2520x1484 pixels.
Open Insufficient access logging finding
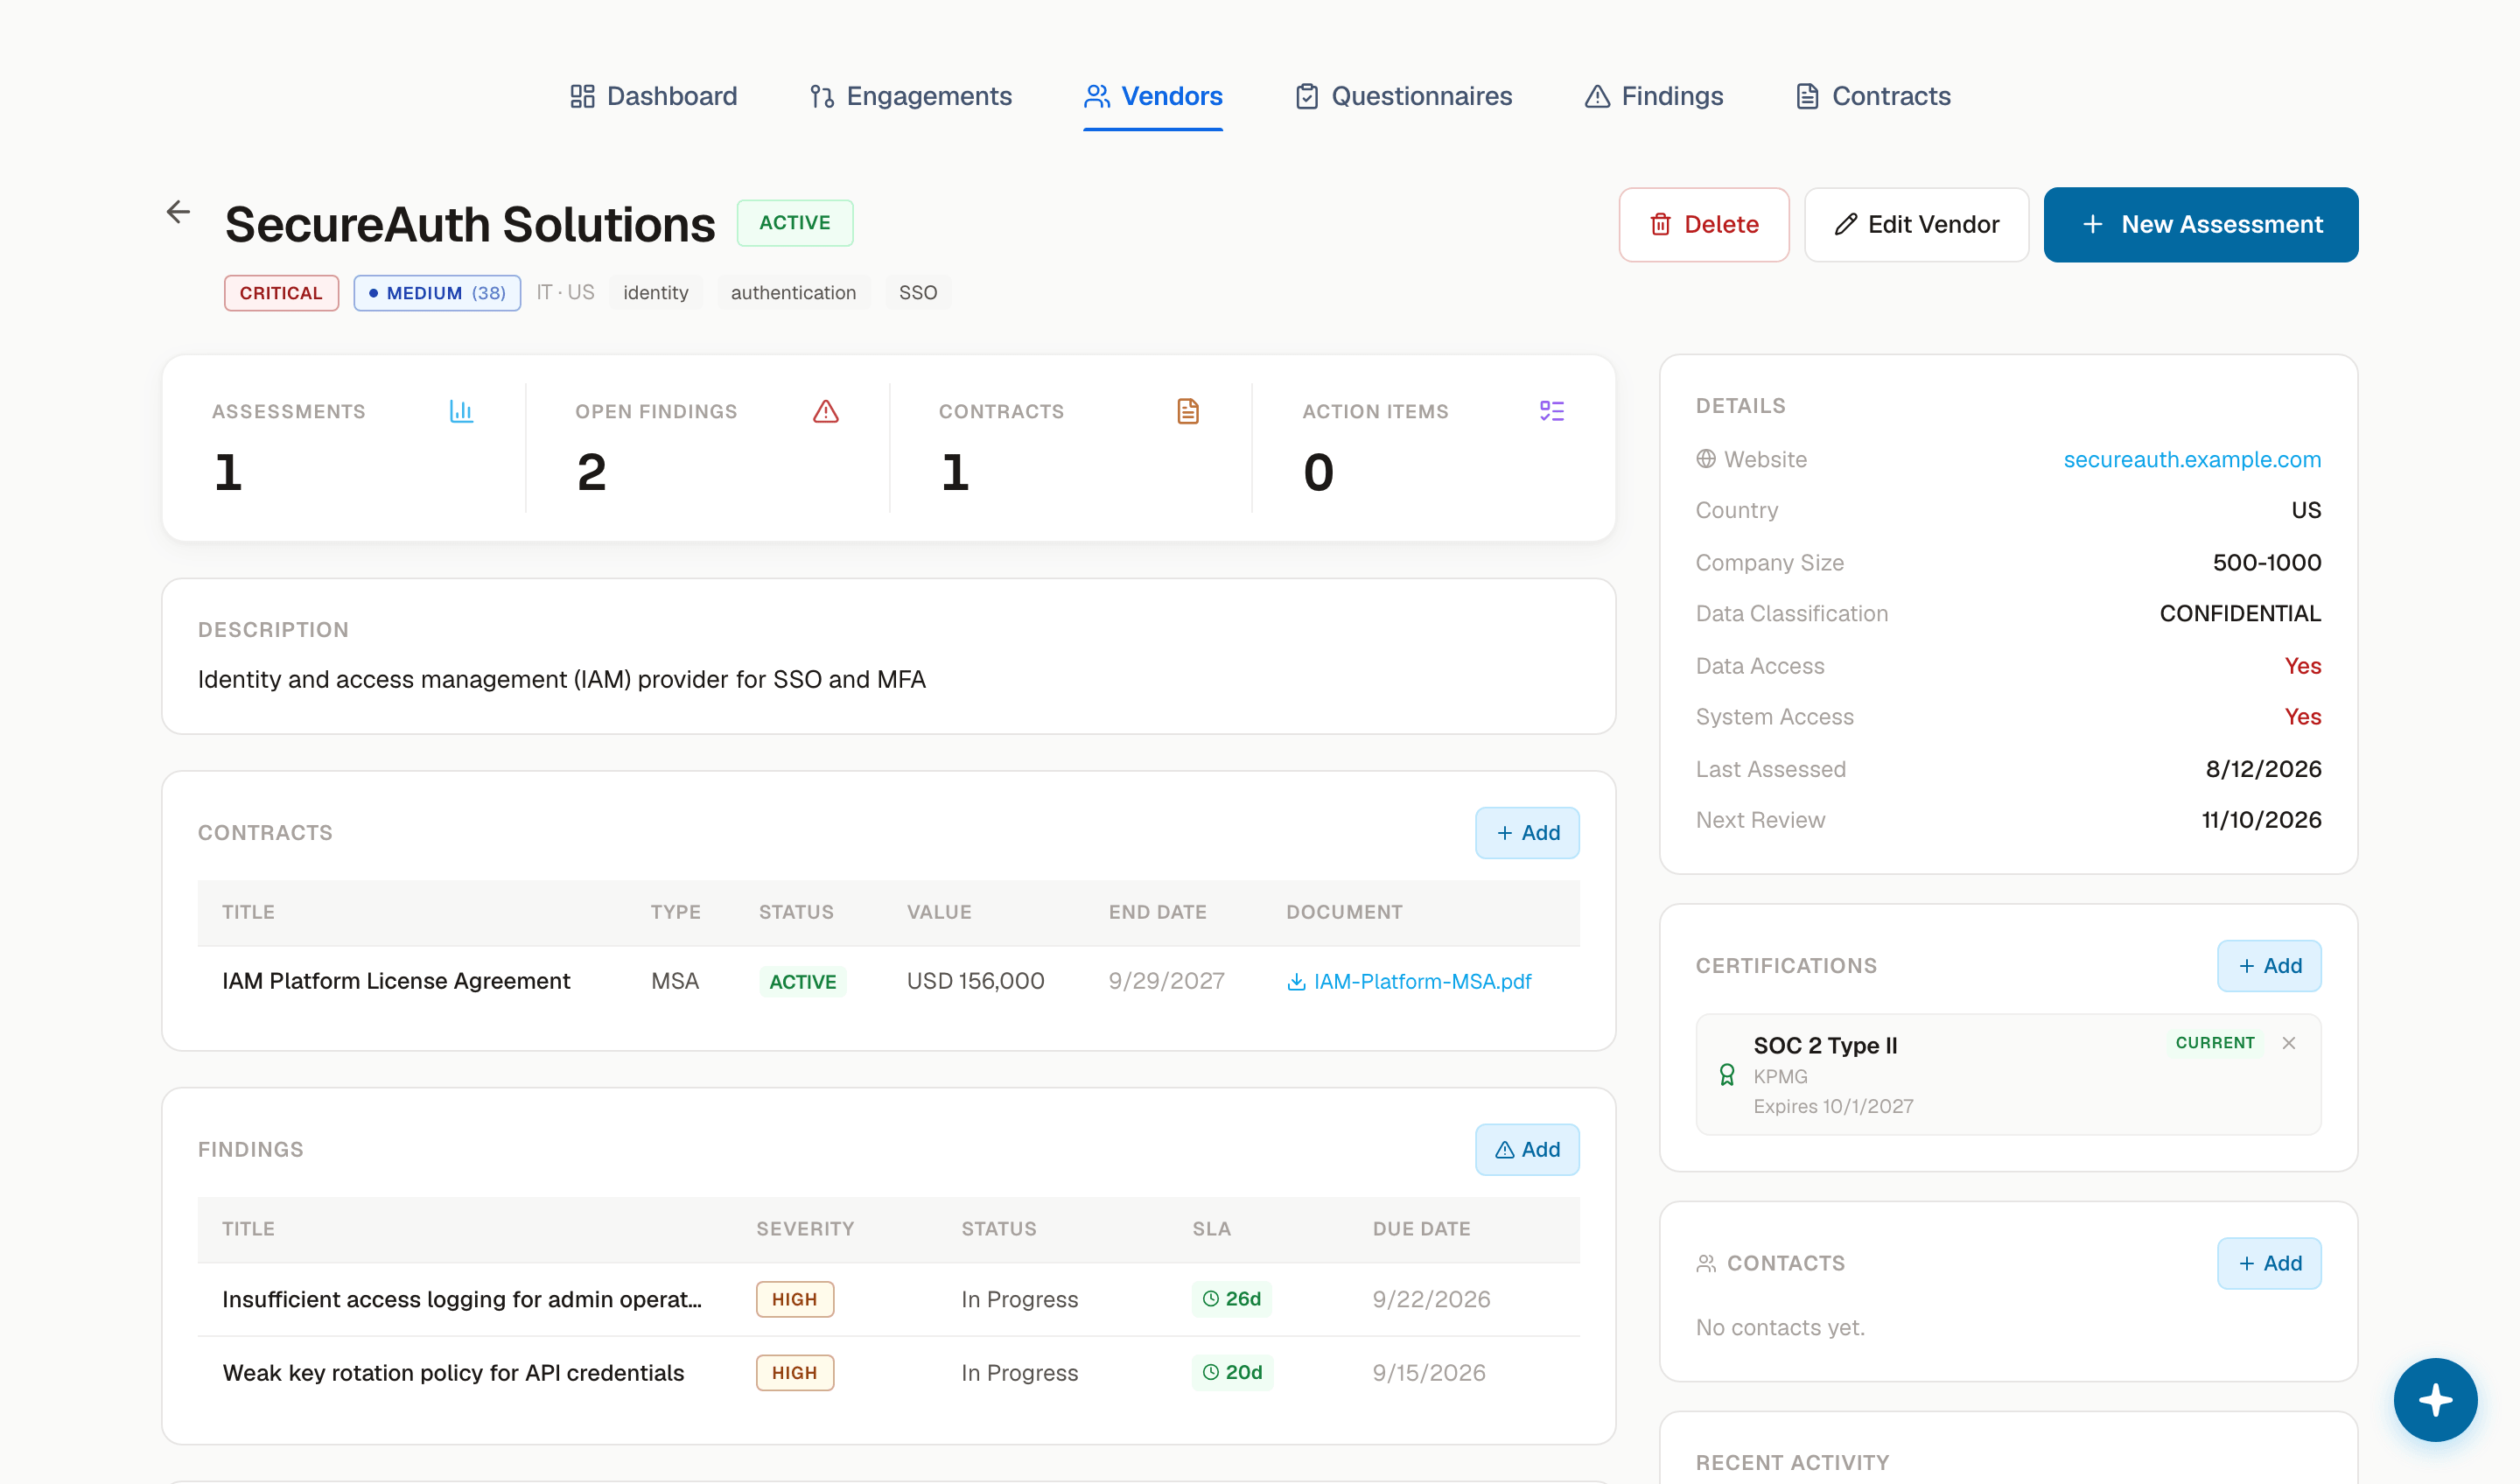[462, 1300]
